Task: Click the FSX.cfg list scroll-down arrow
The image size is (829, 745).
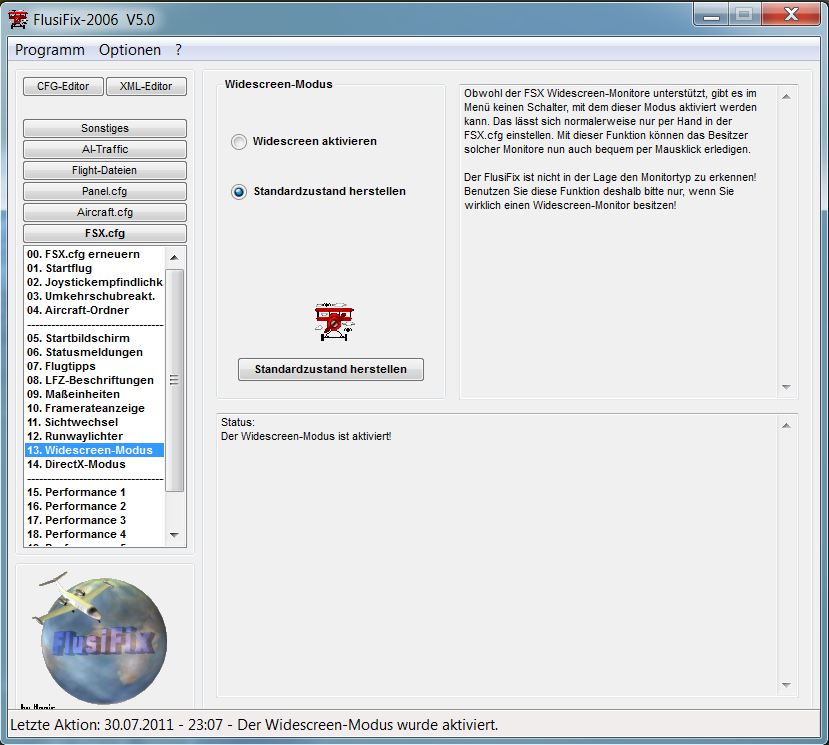Action: pyautogui.click(x=174, y=535)
